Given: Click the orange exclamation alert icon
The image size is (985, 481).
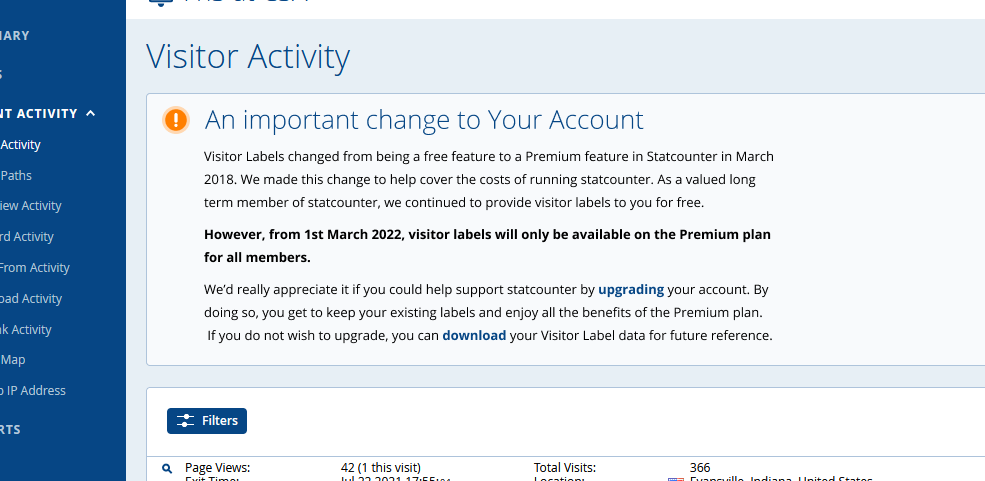Looking at the screenshot, I should pos(176,119).
